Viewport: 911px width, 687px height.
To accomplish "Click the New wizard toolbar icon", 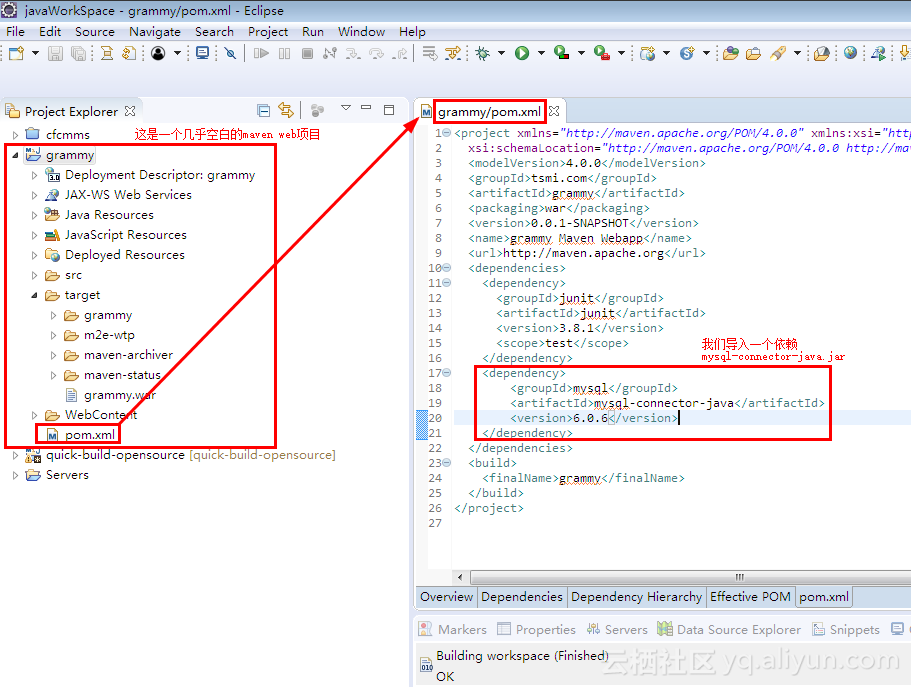I will [x=17, y=53].
